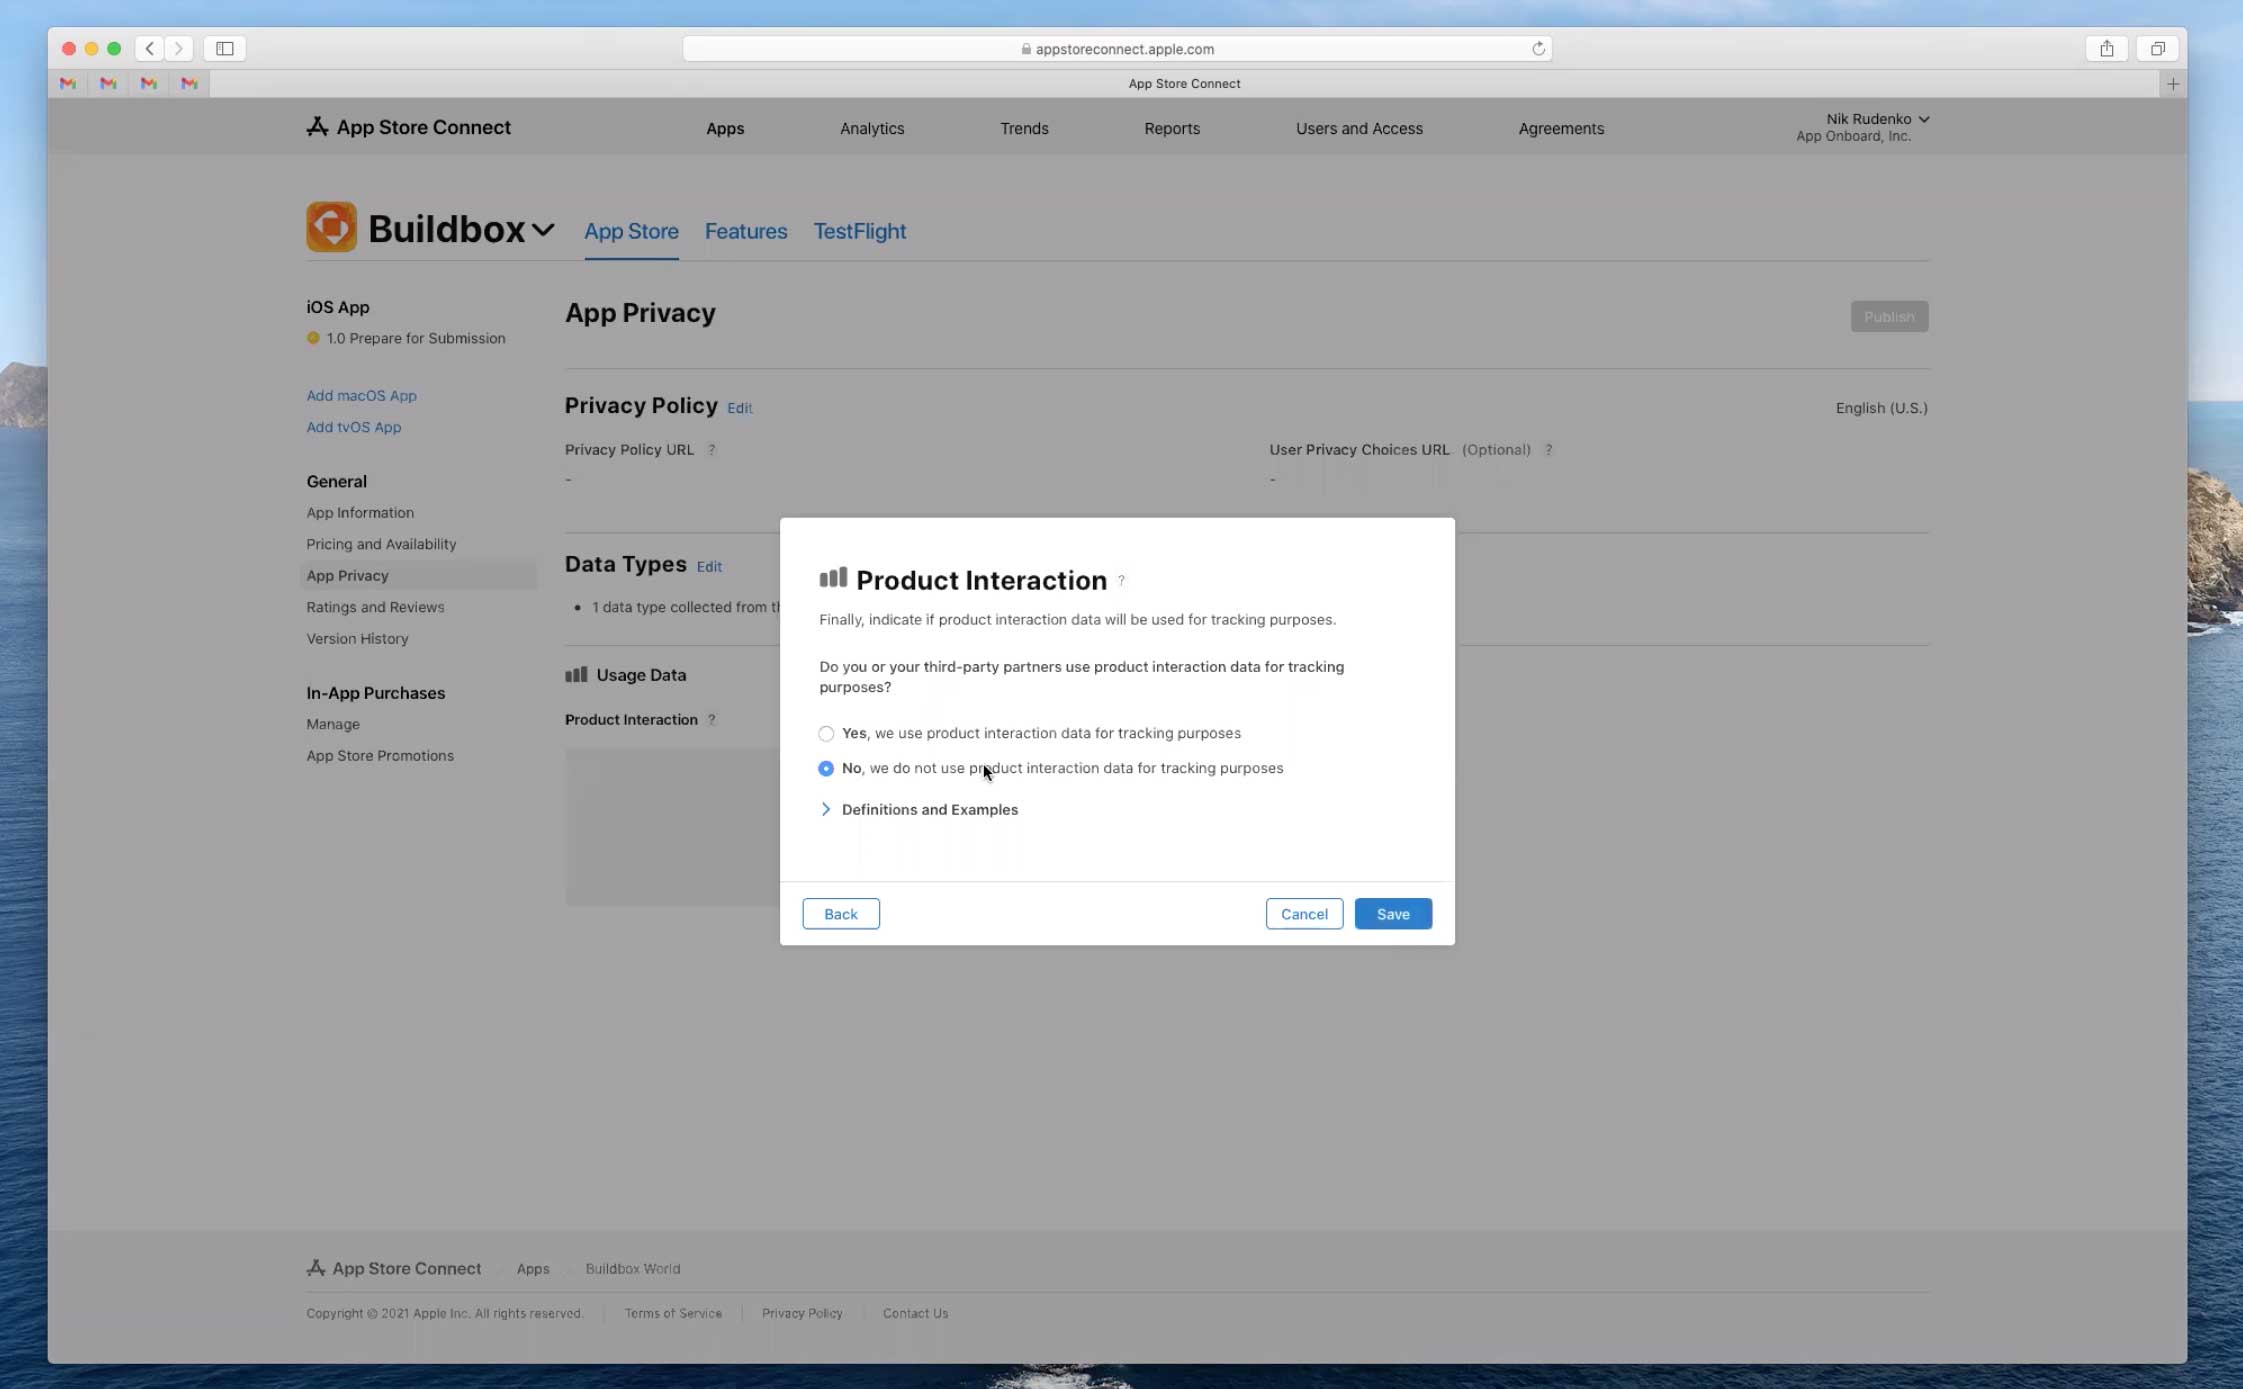This screenshot has width=2243, height=1389.
Task: Toggle the Safari sidebar icon
Action: tap(225, 48)
